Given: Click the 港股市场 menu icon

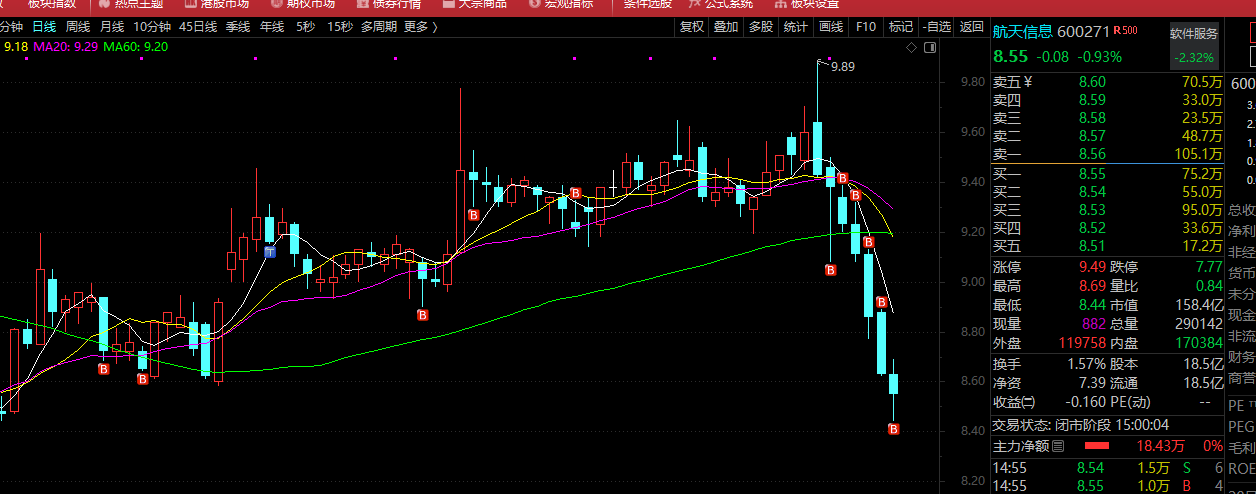Looking at the screenshot, I should coord(191,3).
